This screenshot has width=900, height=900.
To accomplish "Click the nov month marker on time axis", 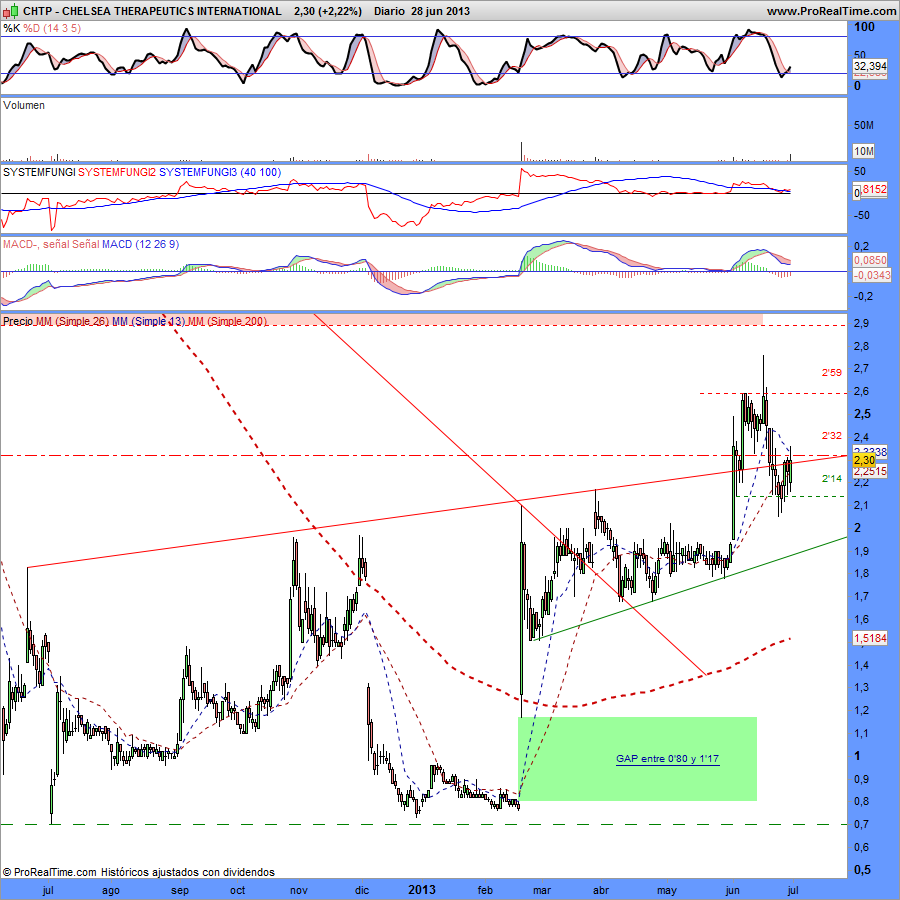I will (x=299, y=890).
